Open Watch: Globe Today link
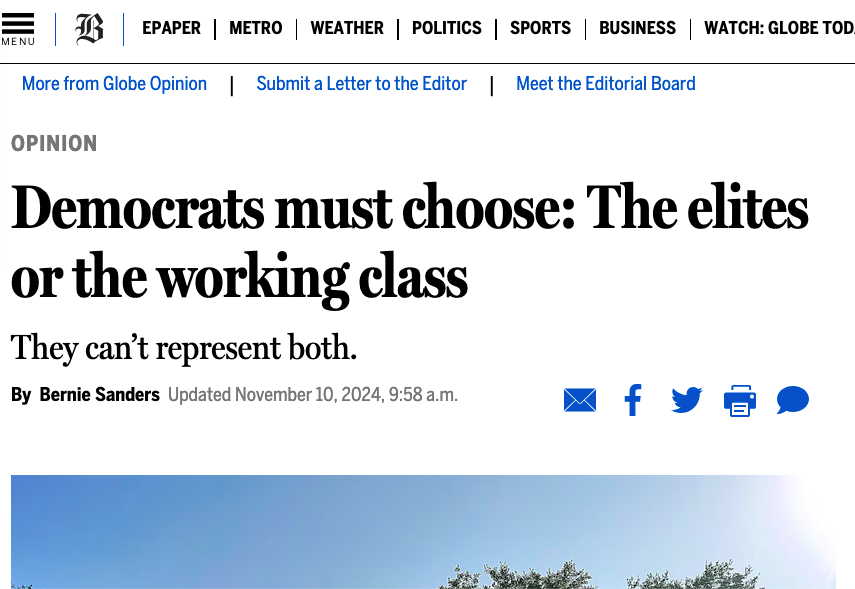 778,29
